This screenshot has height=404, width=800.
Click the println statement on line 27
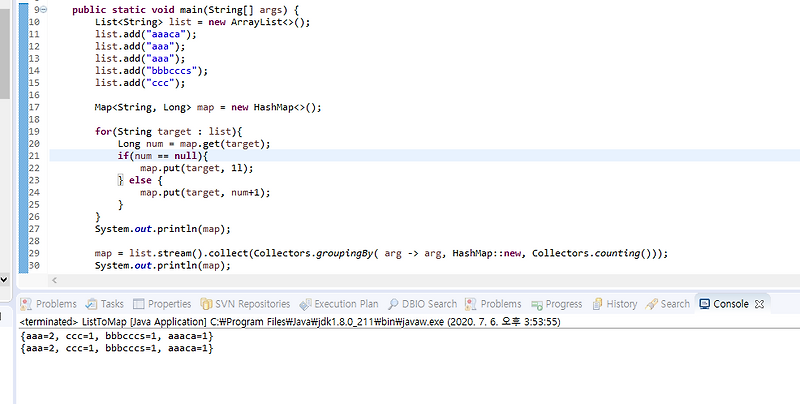coord(163,229)
